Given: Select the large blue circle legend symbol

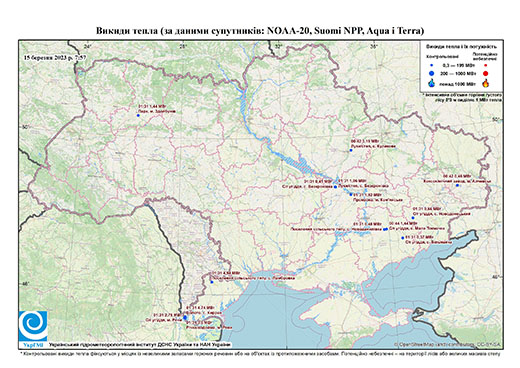Looking at the screenshot, I should click(432, 74).
